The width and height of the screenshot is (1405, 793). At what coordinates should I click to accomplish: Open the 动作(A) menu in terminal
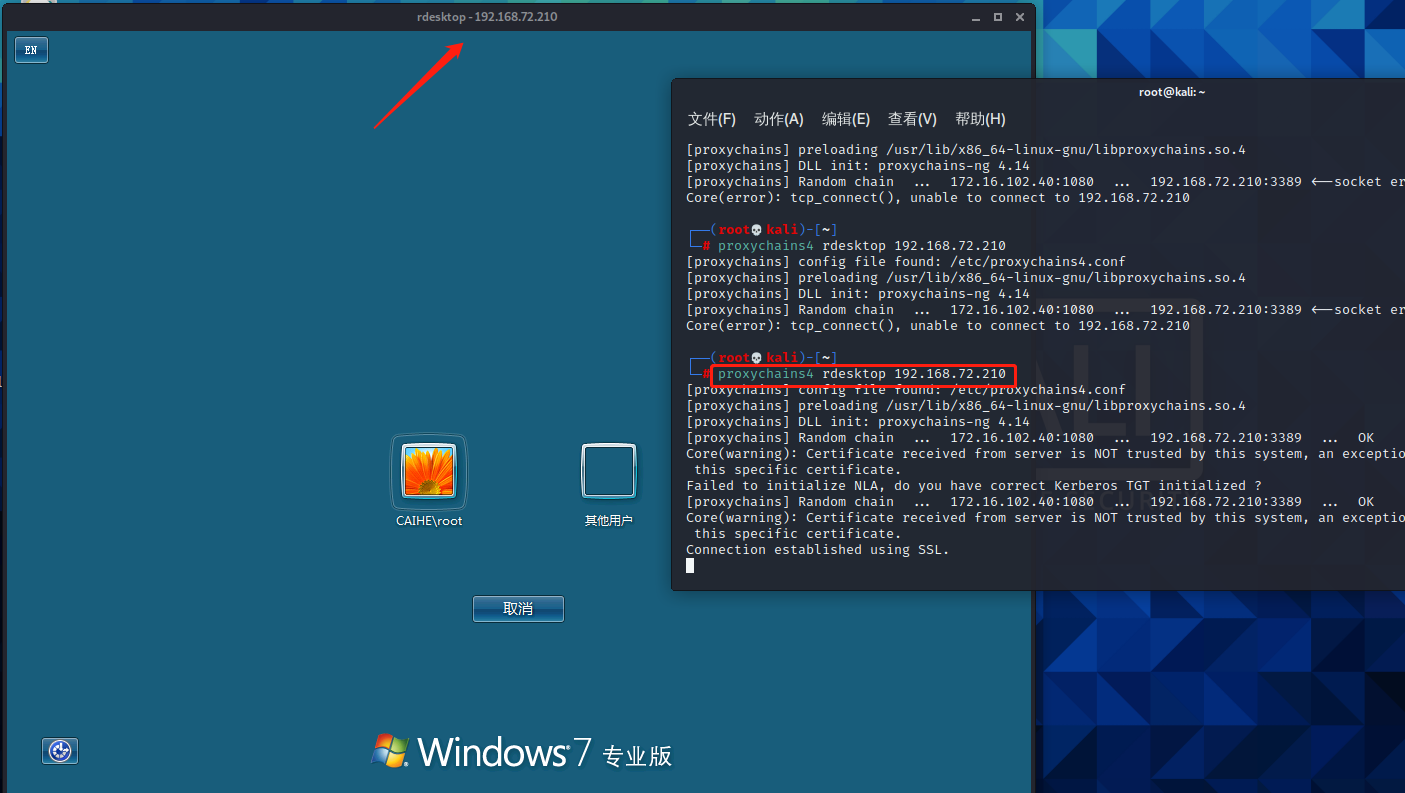779,119
